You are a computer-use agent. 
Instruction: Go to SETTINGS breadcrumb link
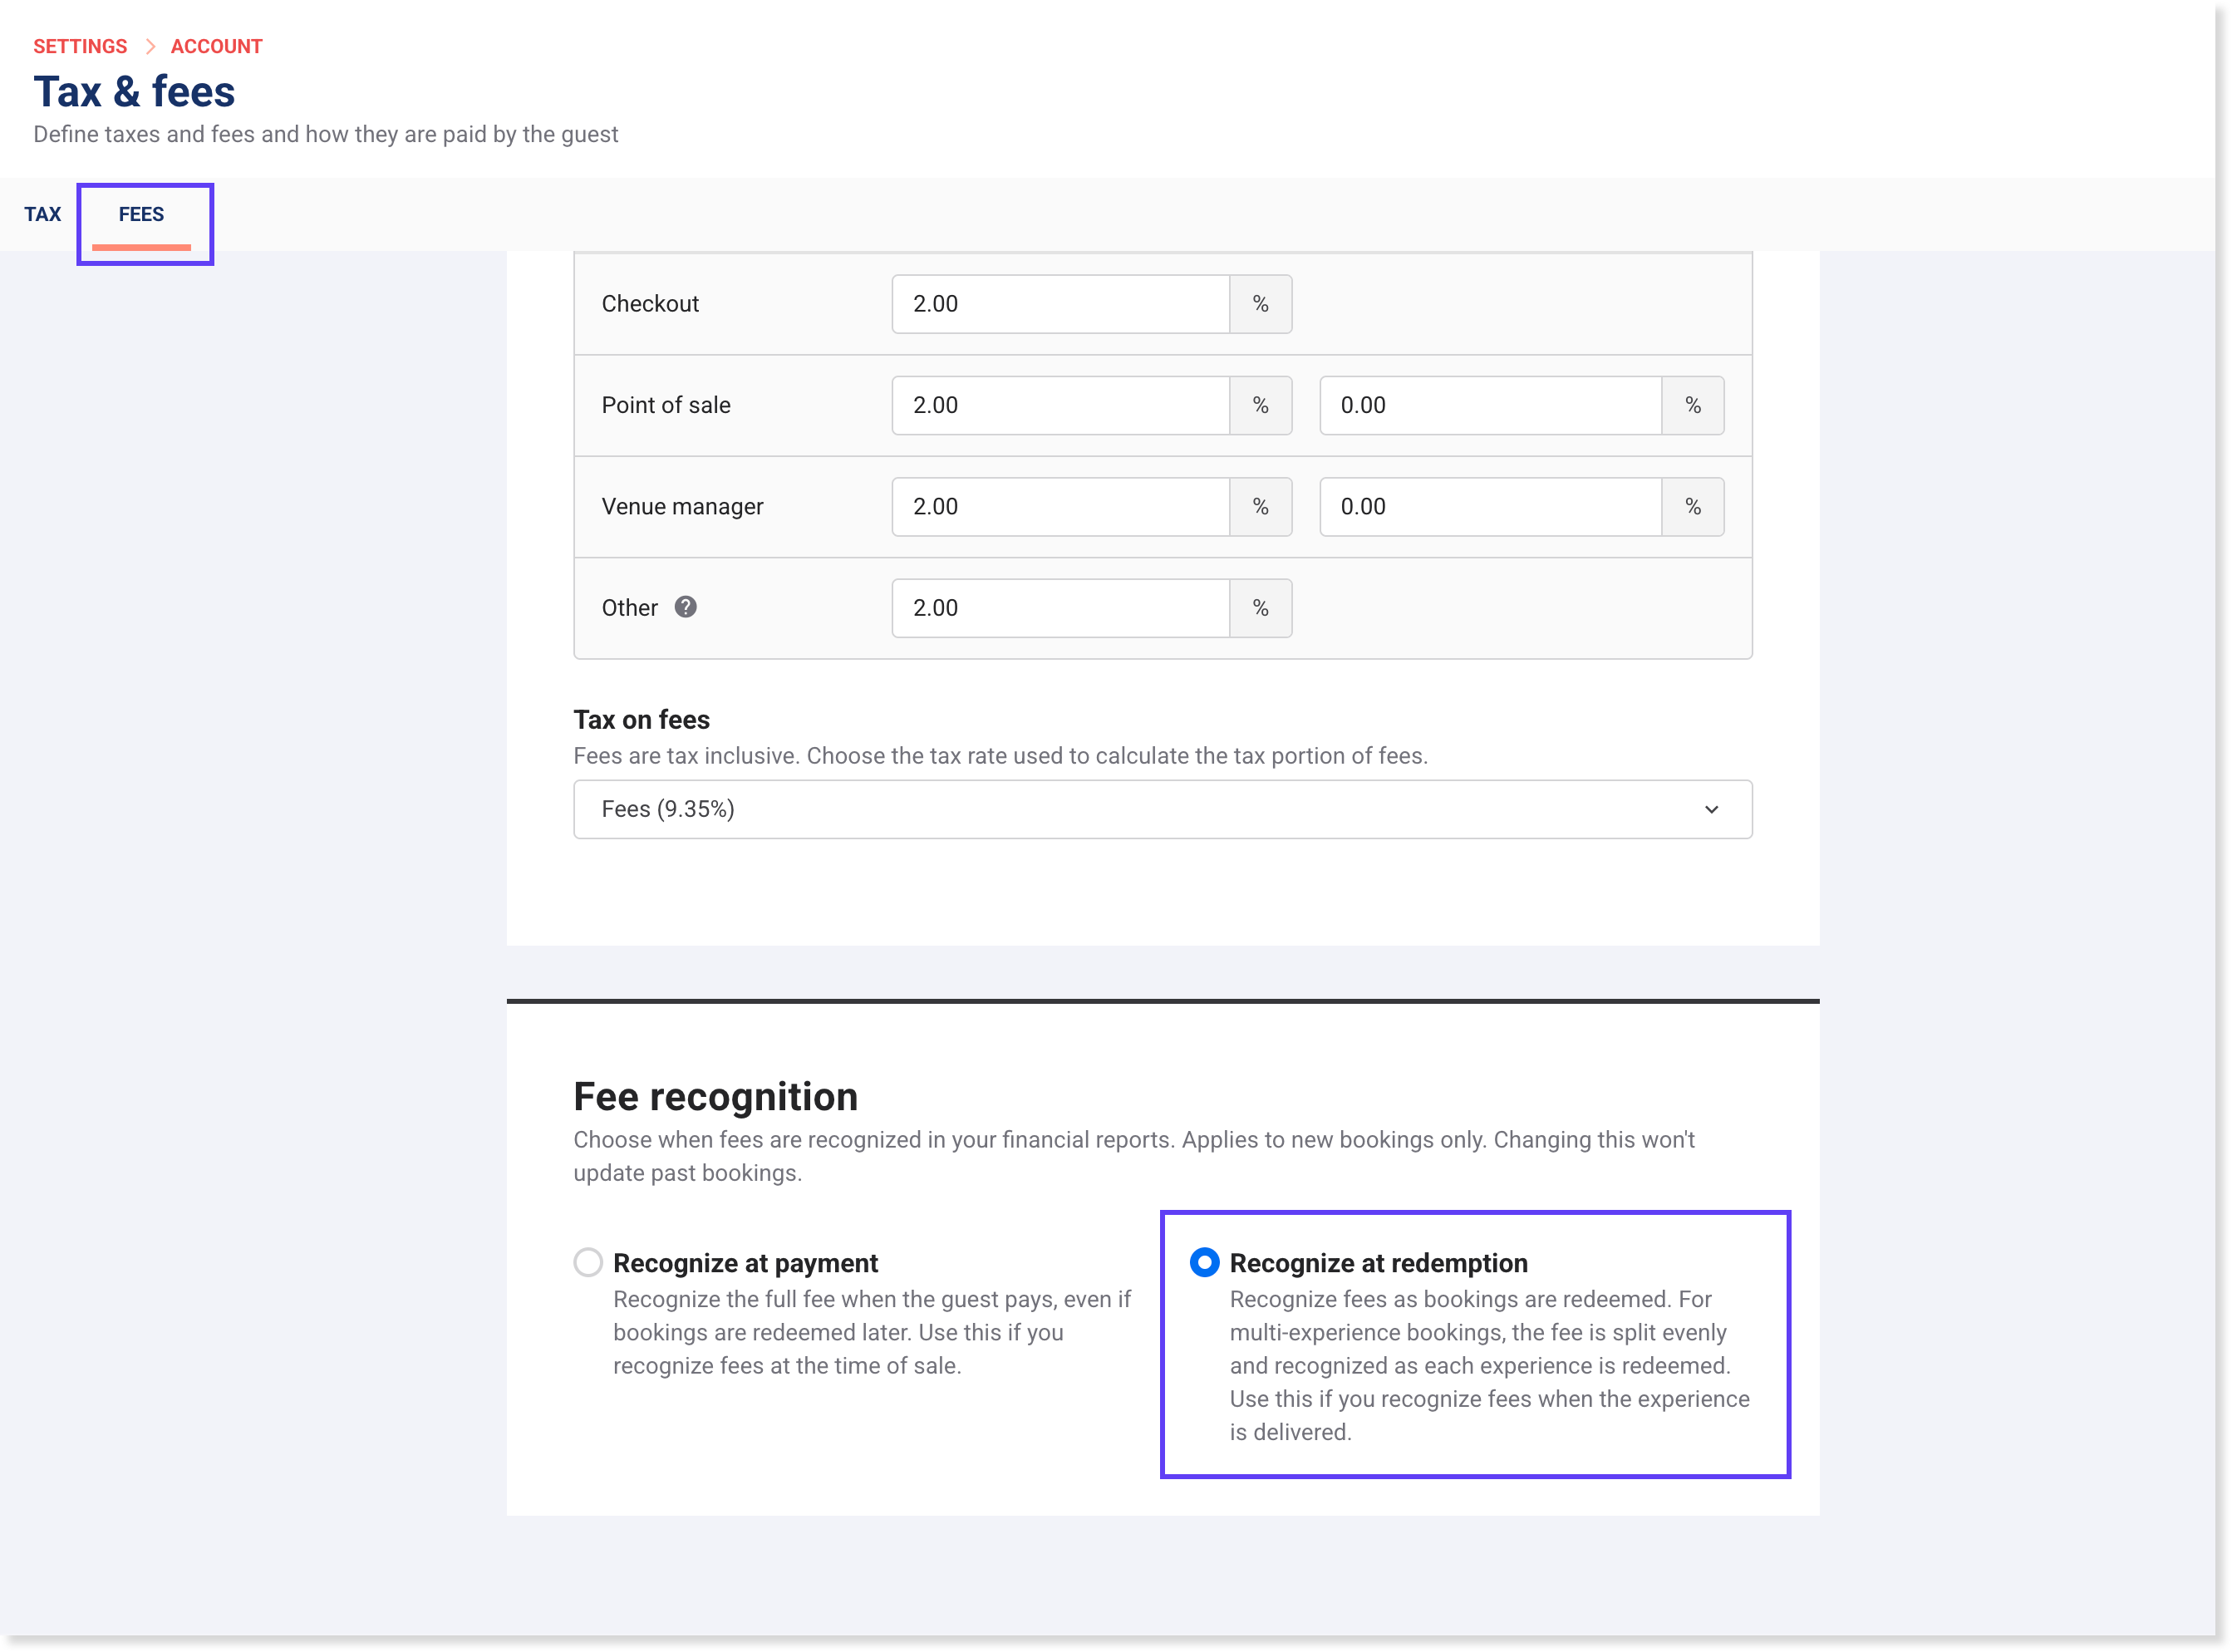pyautogui.click(x=80, y=46)
